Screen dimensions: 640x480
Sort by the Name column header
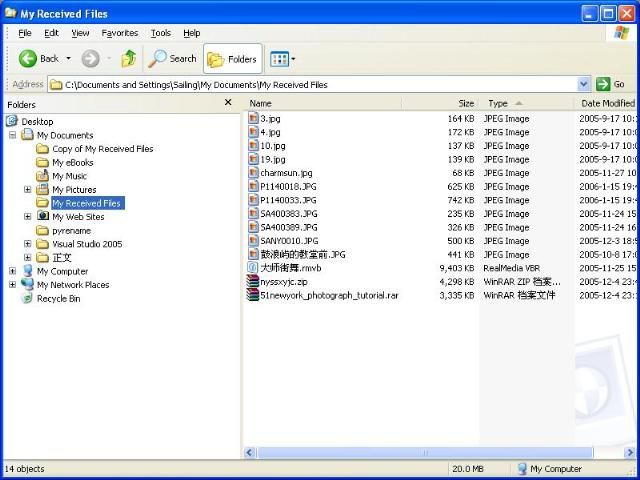point(323,103)
